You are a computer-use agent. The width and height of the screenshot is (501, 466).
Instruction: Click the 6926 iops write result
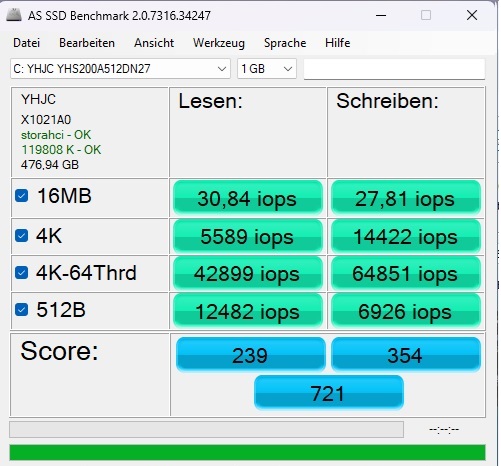point(406,311)
